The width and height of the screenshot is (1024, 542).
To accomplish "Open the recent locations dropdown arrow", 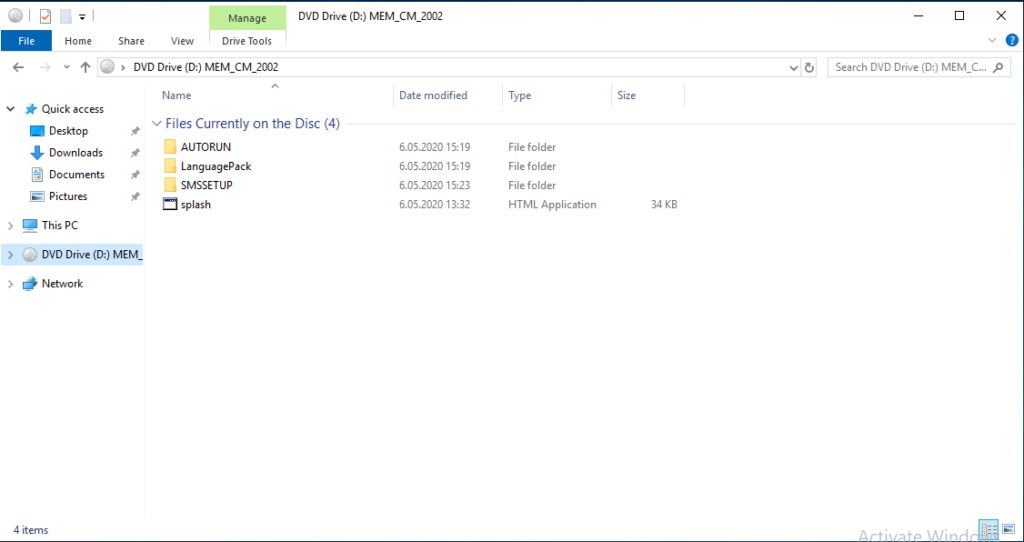I will pyautogui.click(x=66, y=67).
